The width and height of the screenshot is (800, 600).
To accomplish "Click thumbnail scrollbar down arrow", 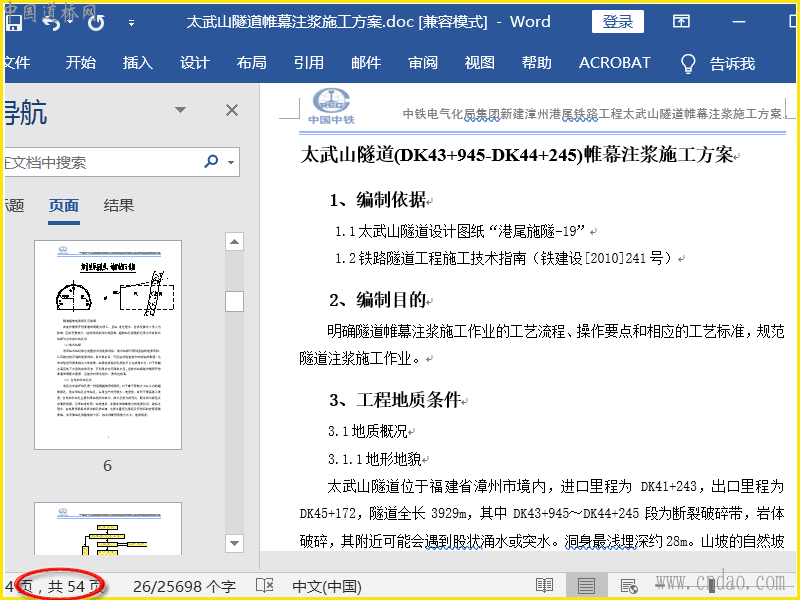I will coord(234,543).
